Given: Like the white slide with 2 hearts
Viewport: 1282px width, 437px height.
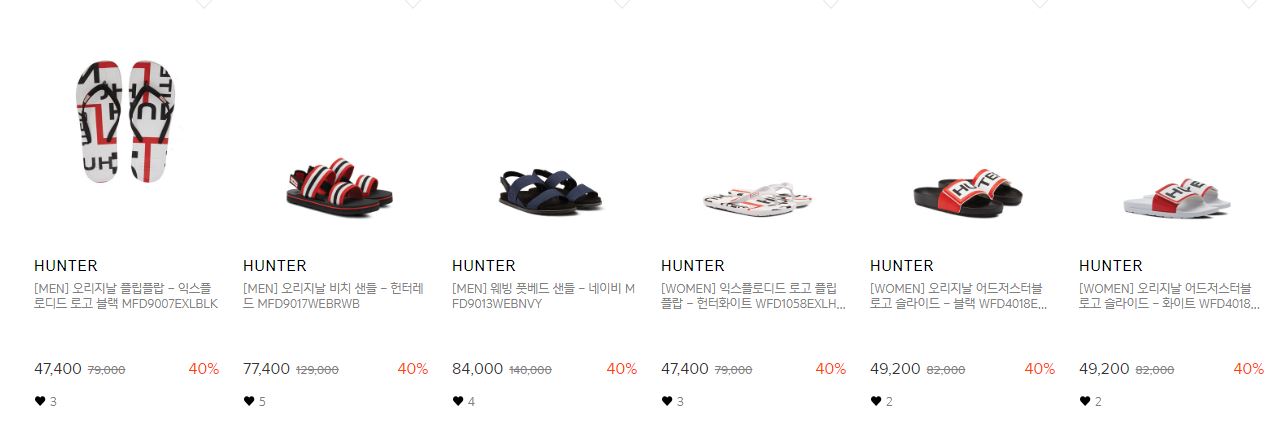Looking at the screenshot, I should 1085,401.
